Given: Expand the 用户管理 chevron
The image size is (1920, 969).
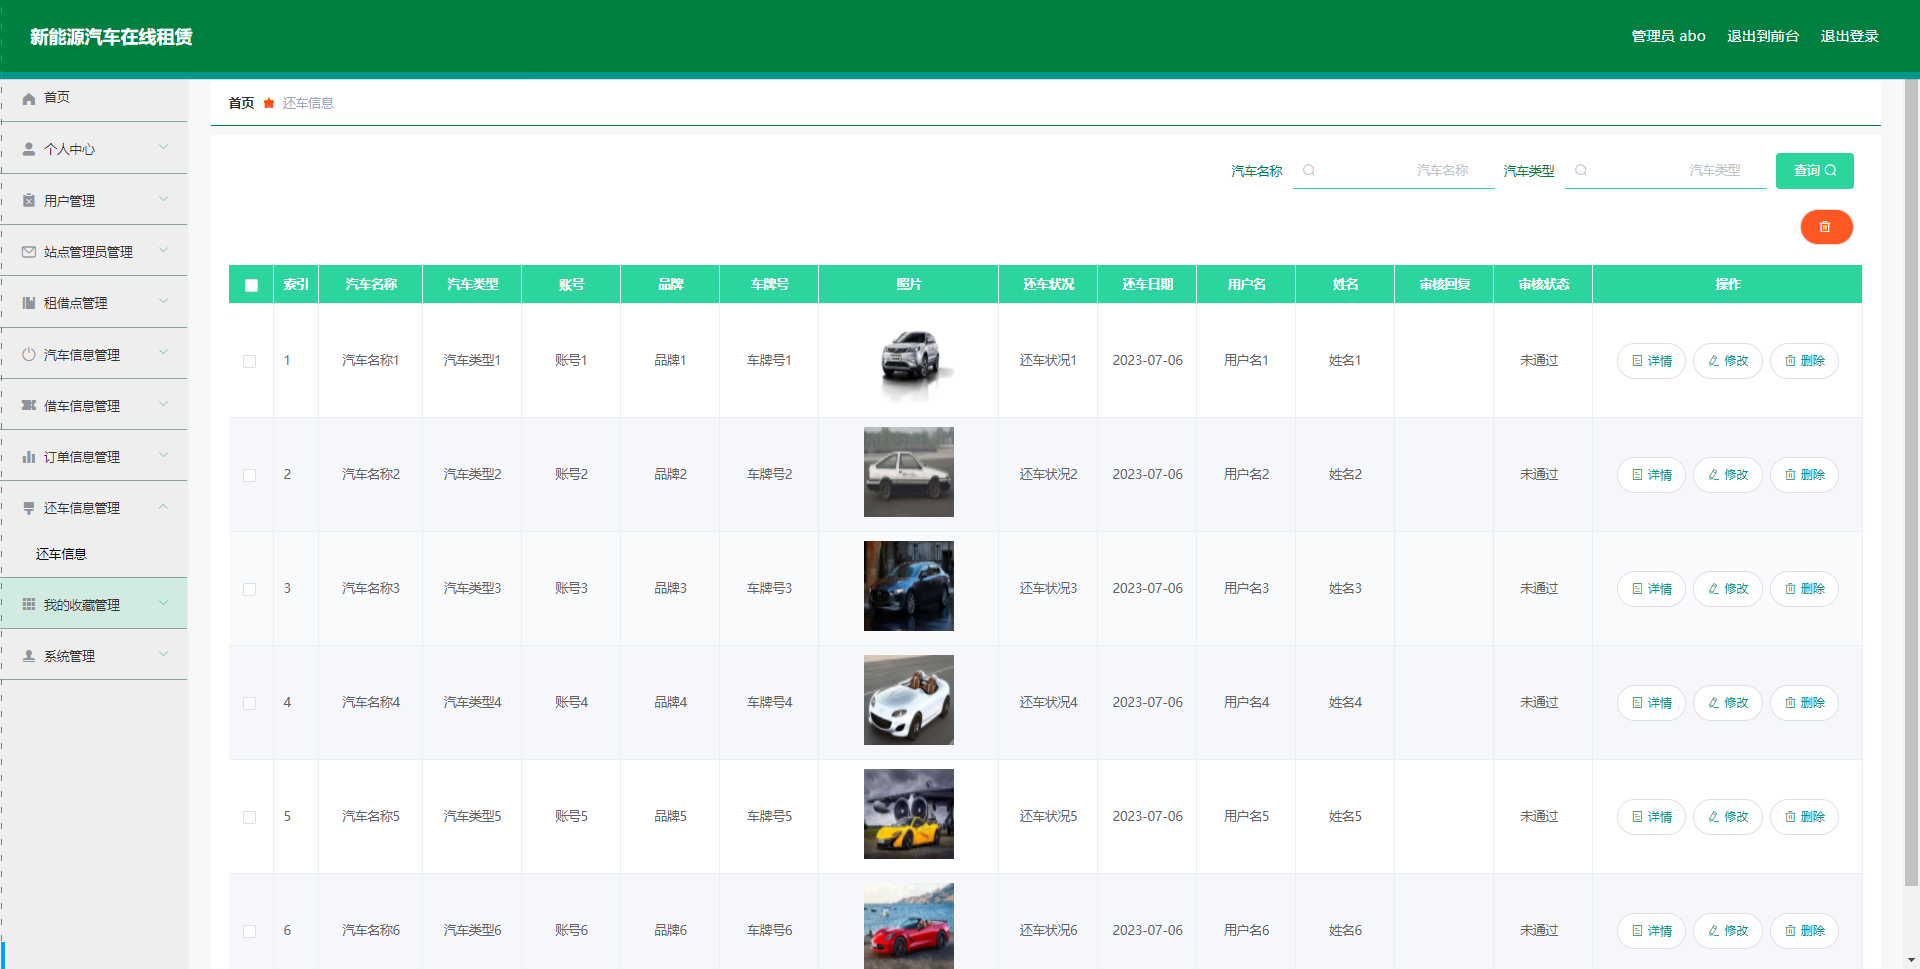Looking at the screenshot, I should pyautogui.click(x=163, y=200).
